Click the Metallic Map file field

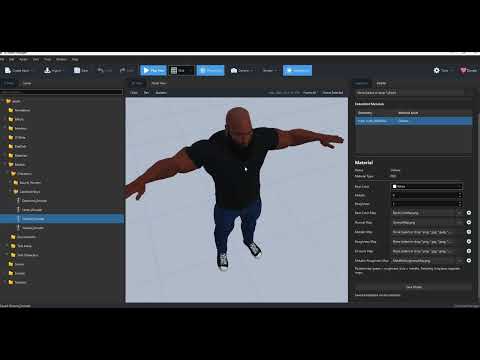click(424, 232)
